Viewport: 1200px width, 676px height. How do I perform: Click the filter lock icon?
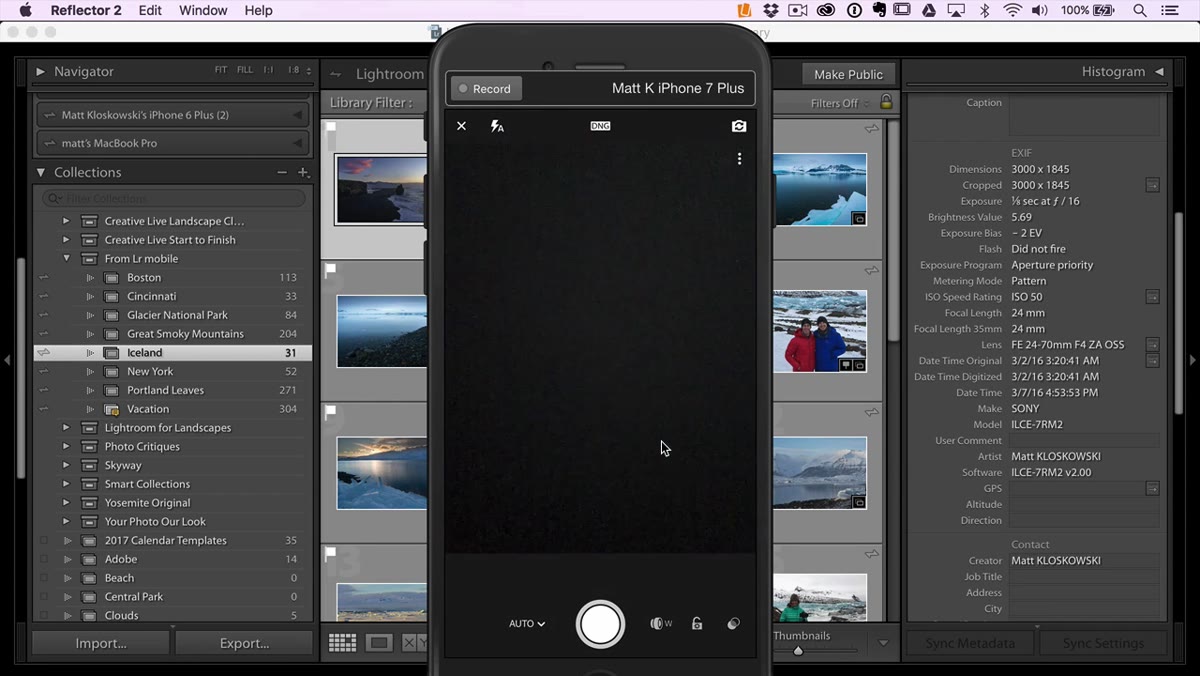coord(885,102)
